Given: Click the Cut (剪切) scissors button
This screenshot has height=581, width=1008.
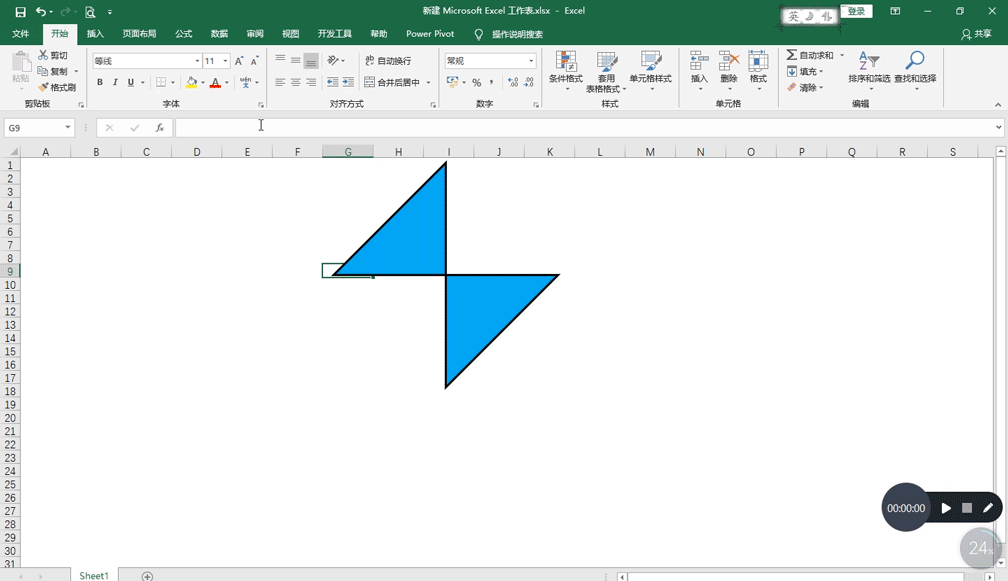Looking at the screenshot, I should point(53,55).
